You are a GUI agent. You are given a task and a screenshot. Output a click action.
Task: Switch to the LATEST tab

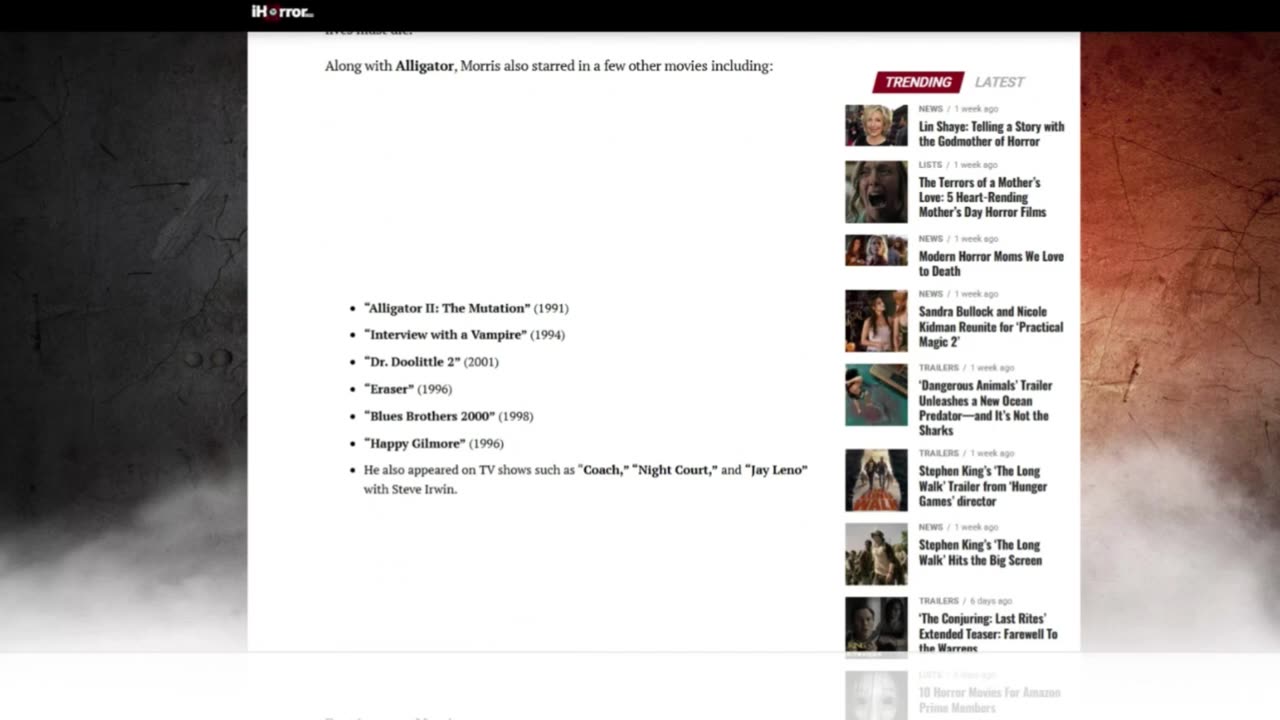coord(999,82)
